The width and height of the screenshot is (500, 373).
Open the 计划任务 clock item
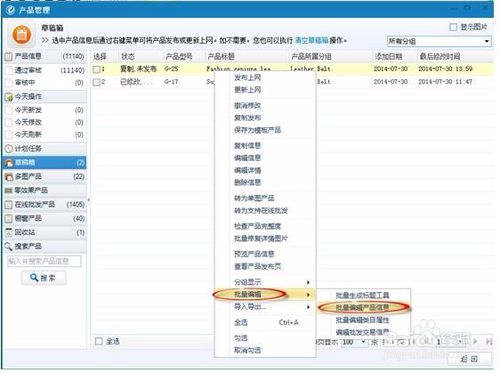[45, 149]
